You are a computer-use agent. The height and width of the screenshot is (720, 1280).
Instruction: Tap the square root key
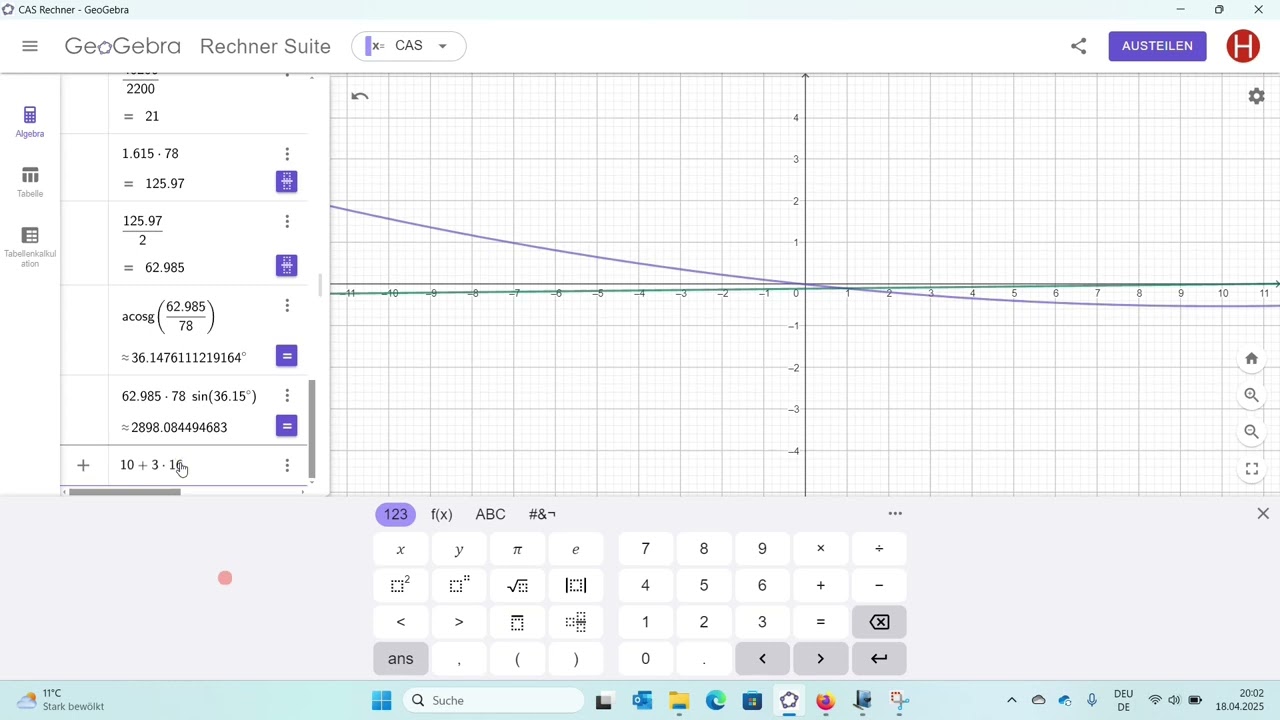517,585
